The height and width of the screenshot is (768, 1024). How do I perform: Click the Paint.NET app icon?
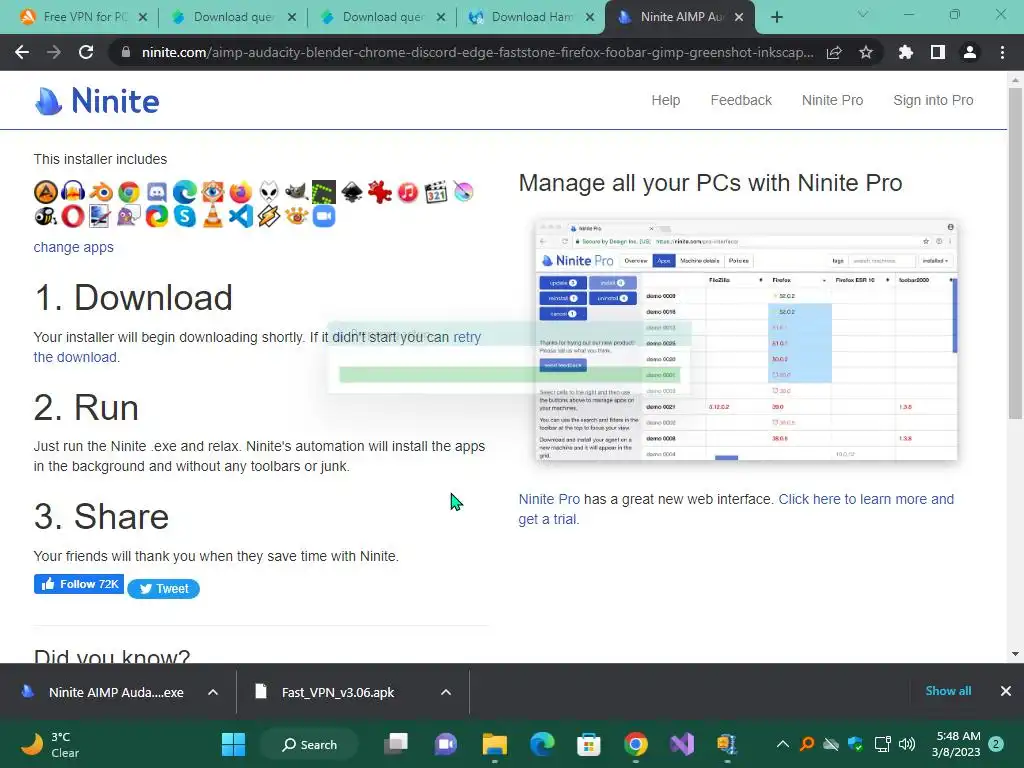(101, 216)
